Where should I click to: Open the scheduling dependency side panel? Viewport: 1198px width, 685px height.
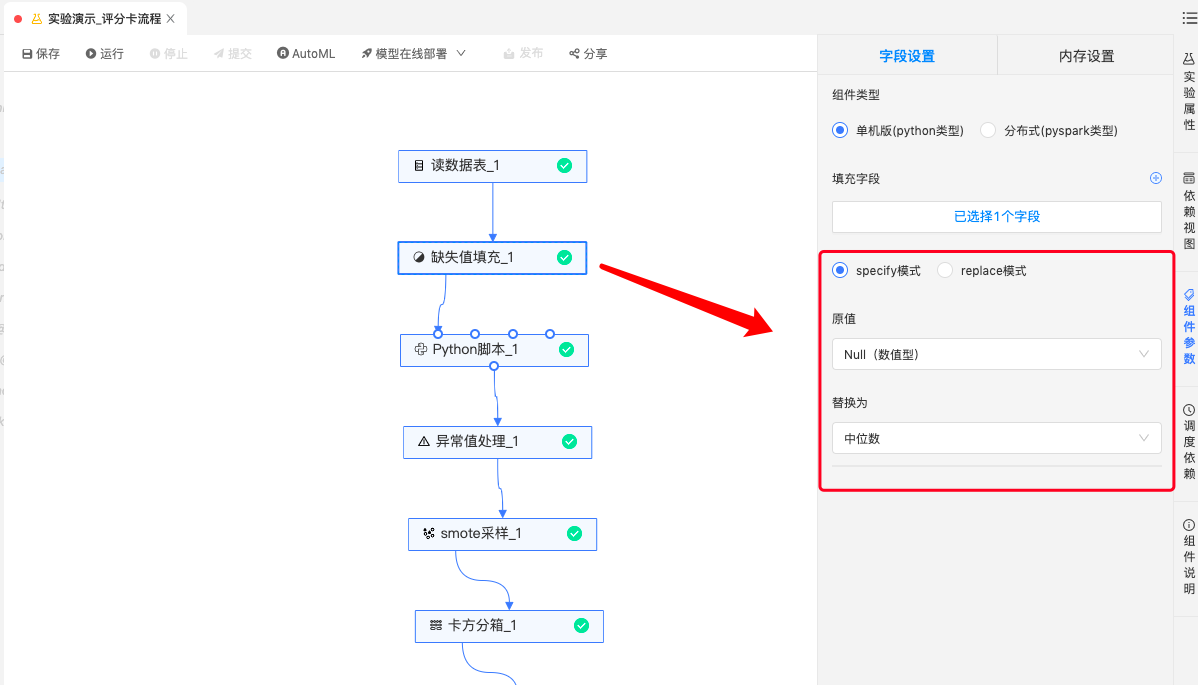click(1188, 442)
